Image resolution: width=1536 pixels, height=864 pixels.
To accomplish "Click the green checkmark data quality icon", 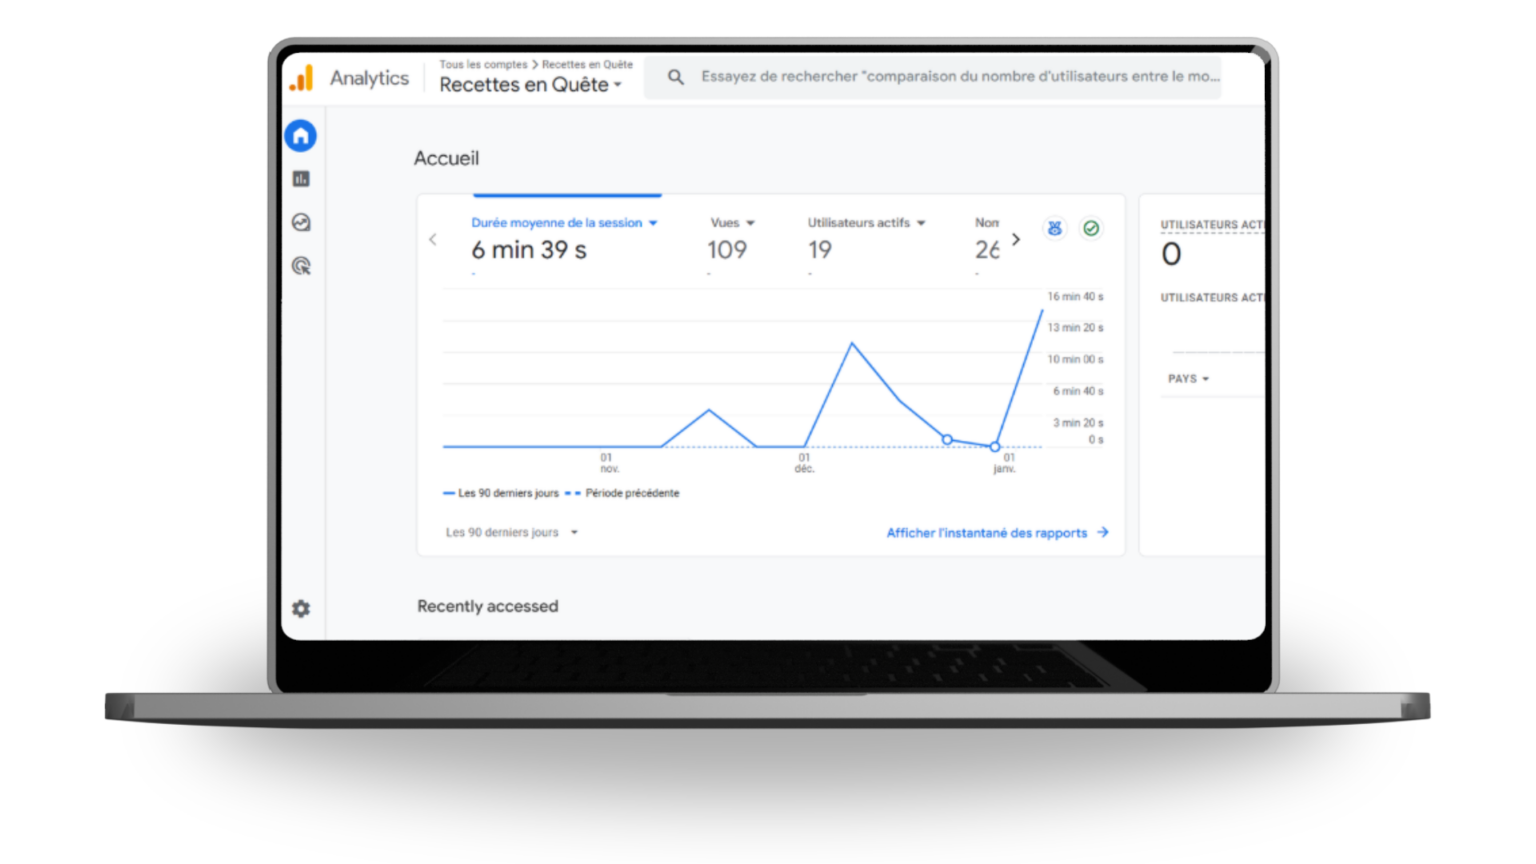I will click(1091, 228).
